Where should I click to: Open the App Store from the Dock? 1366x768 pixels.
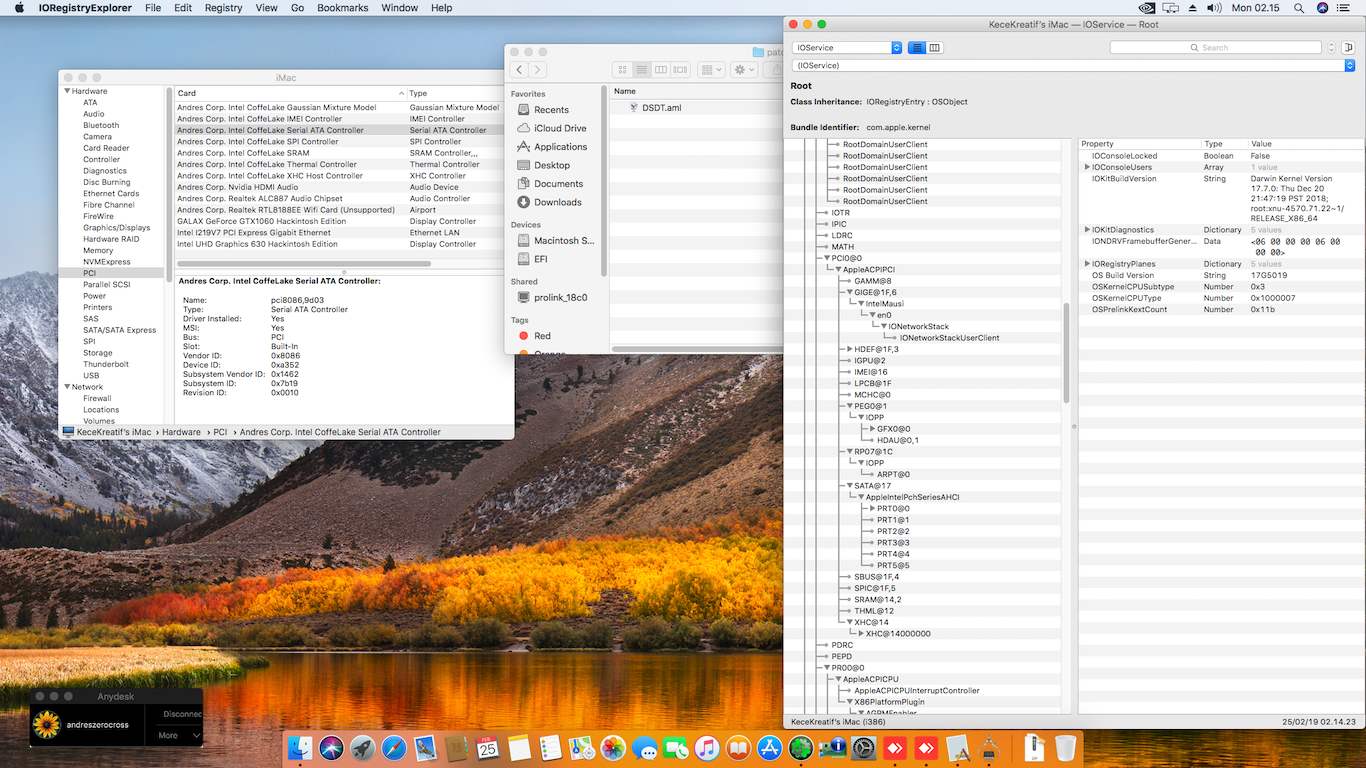point(769,748)
